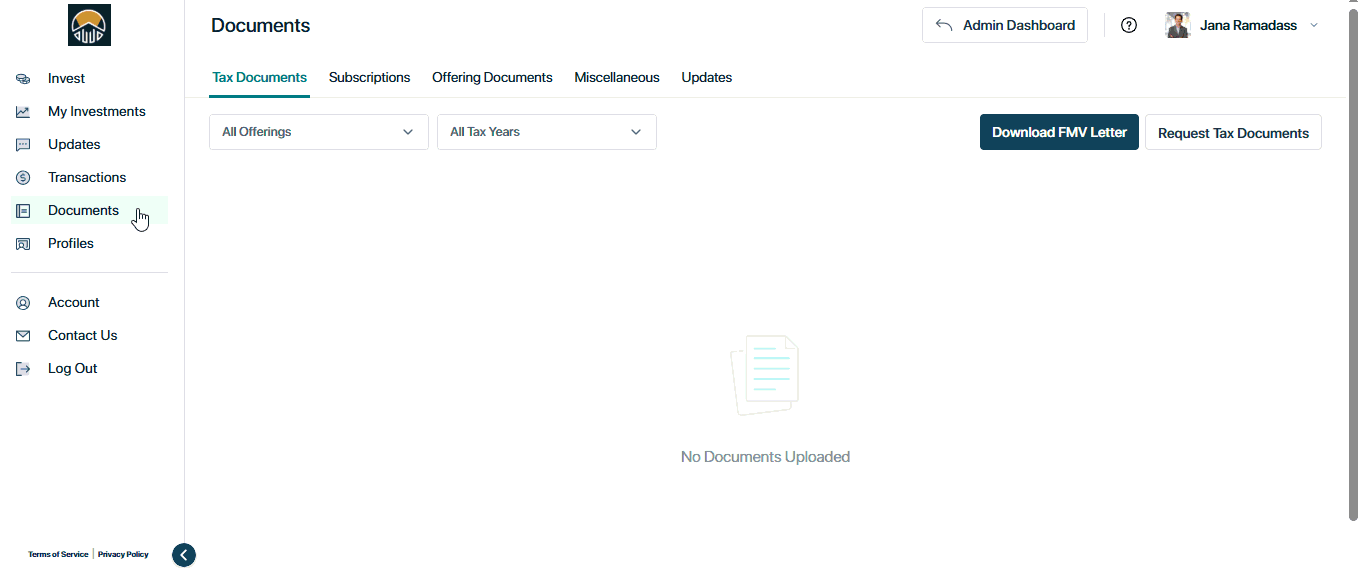Click the Download FMV Letter button
The image size is (1360, 568).
coord(1059,132)
